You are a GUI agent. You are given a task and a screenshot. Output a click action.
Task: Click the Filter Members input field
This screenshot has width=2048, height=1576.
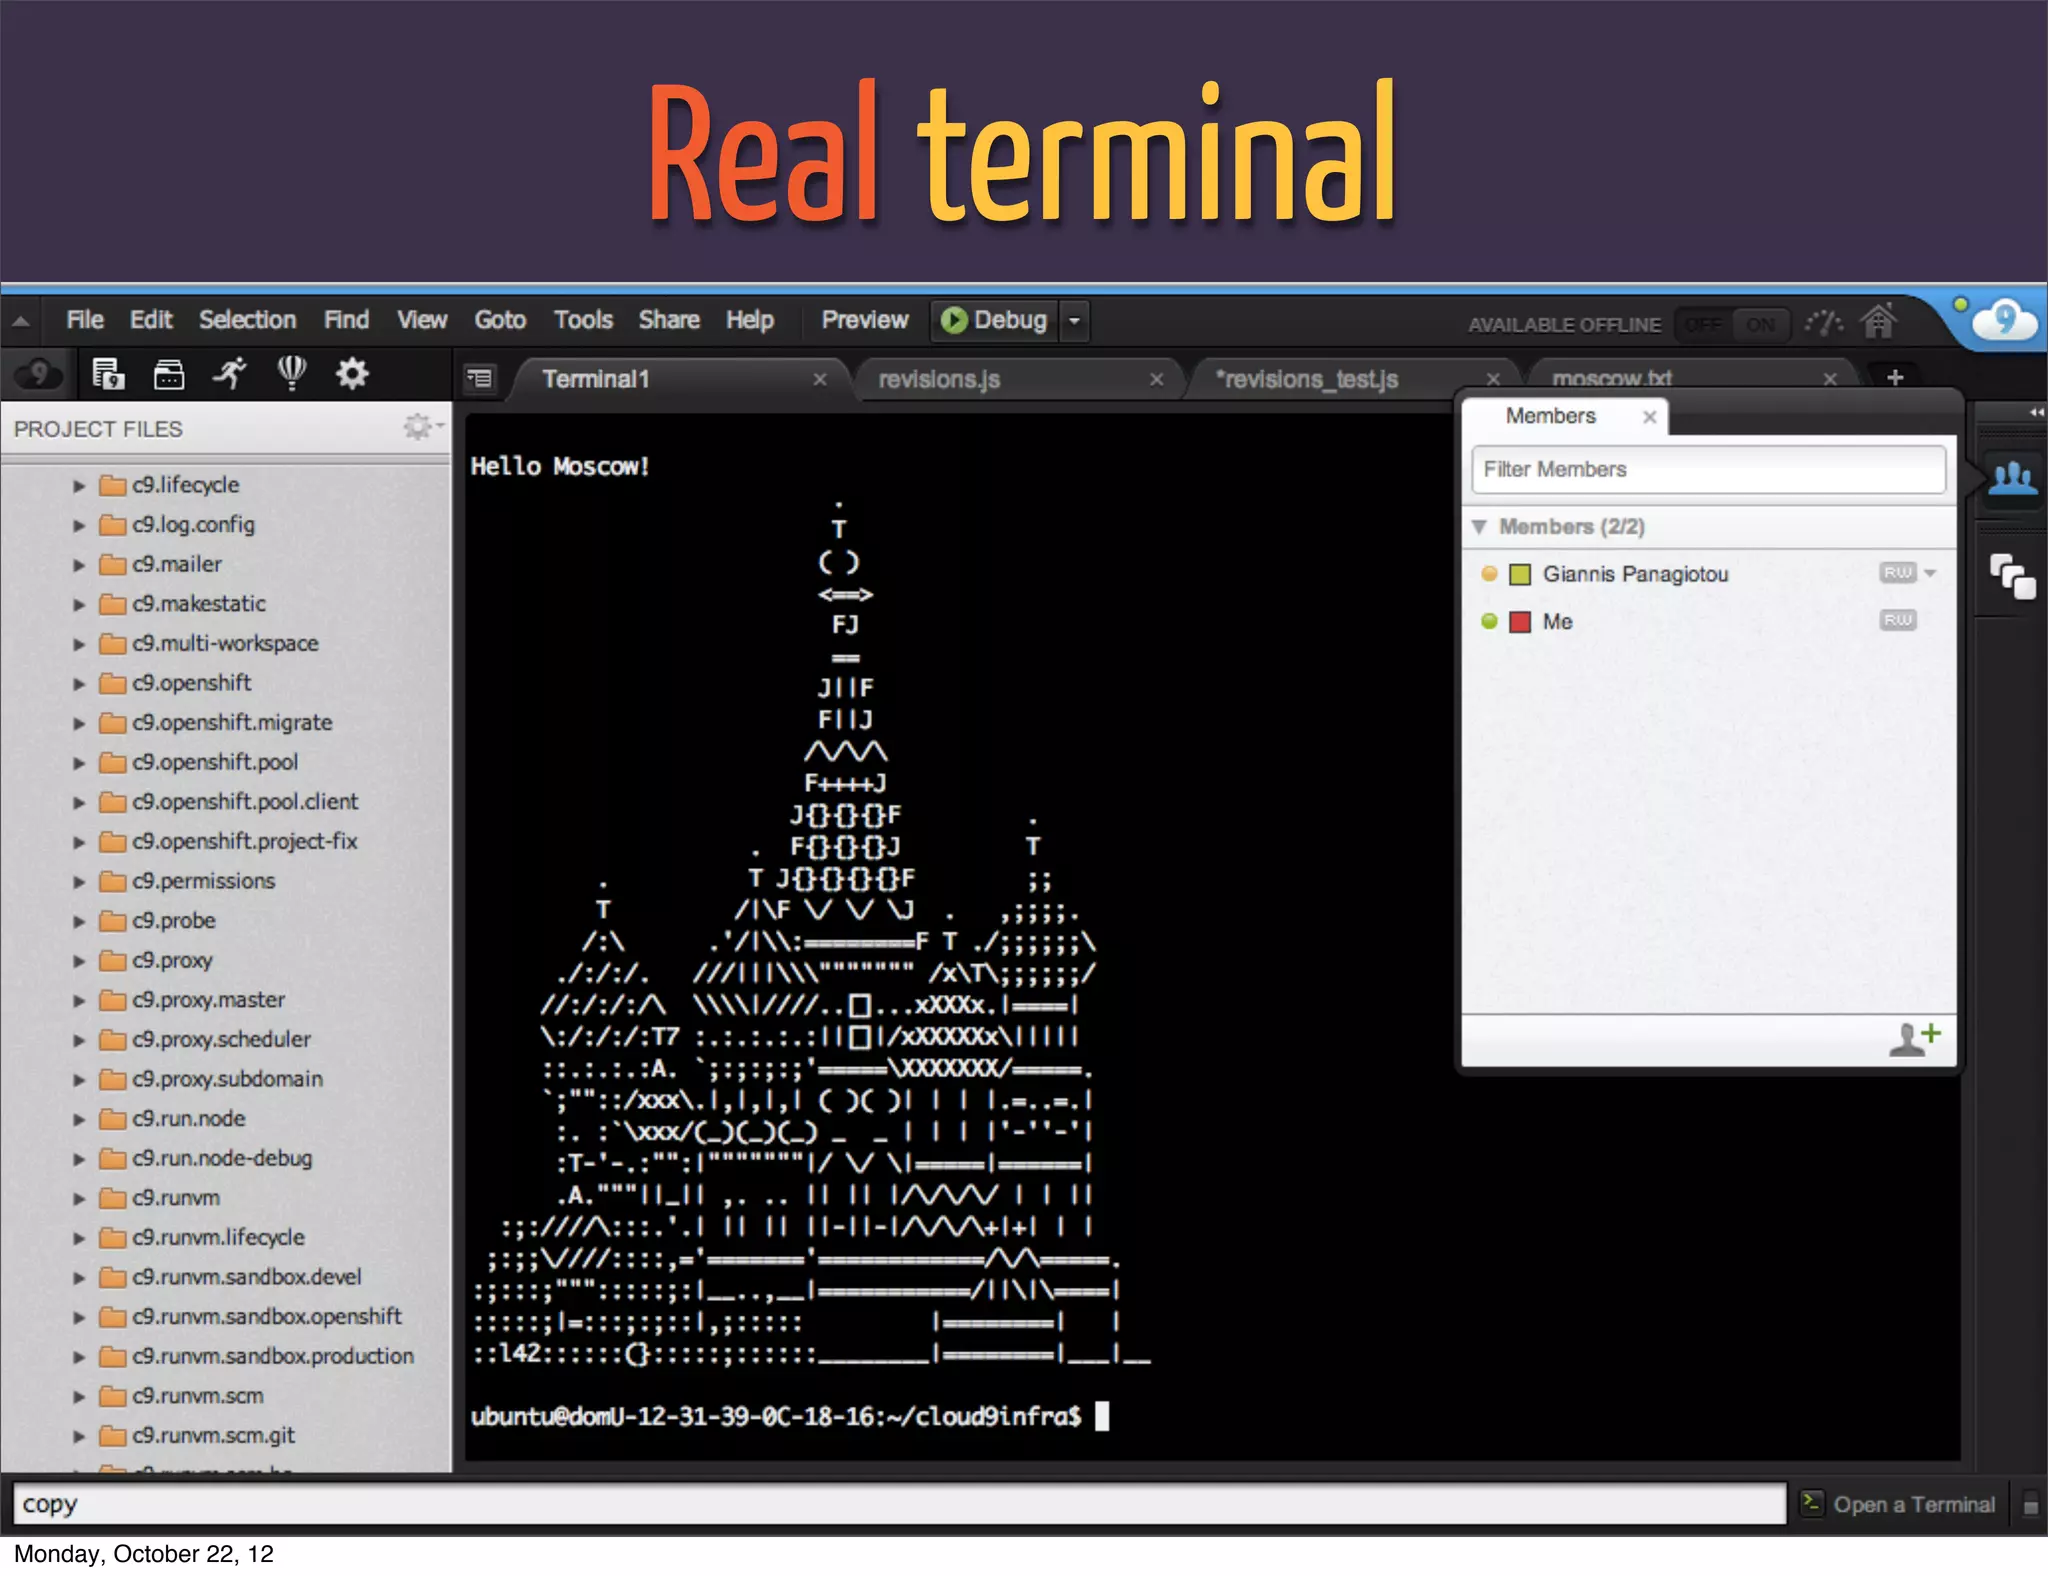tap(1708, 469)
